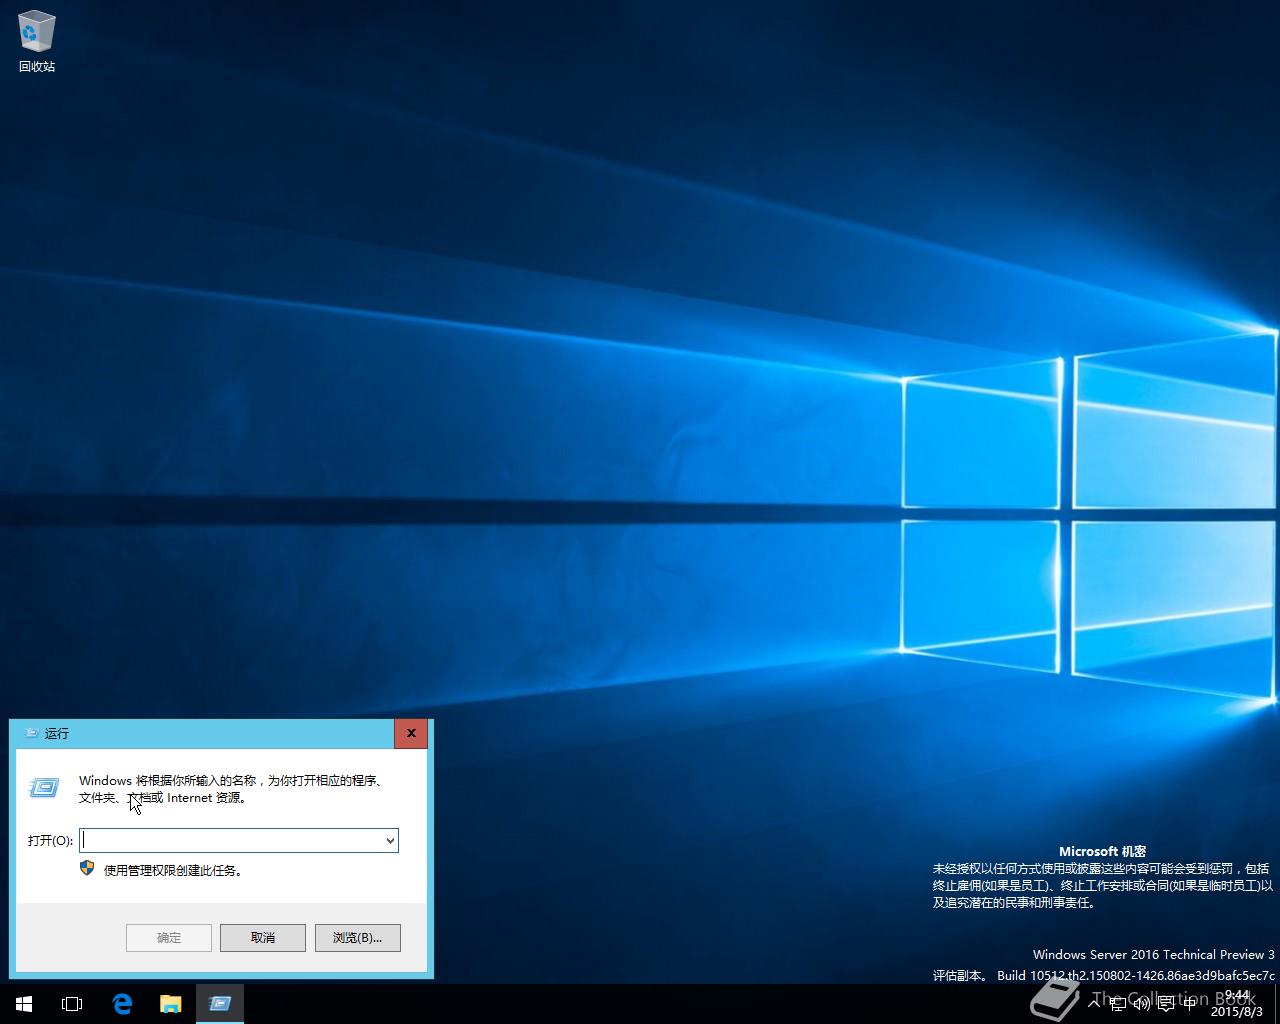Click the 运行 title bar text
The width and height of the screenshot is (1280, 1024).
57,733
